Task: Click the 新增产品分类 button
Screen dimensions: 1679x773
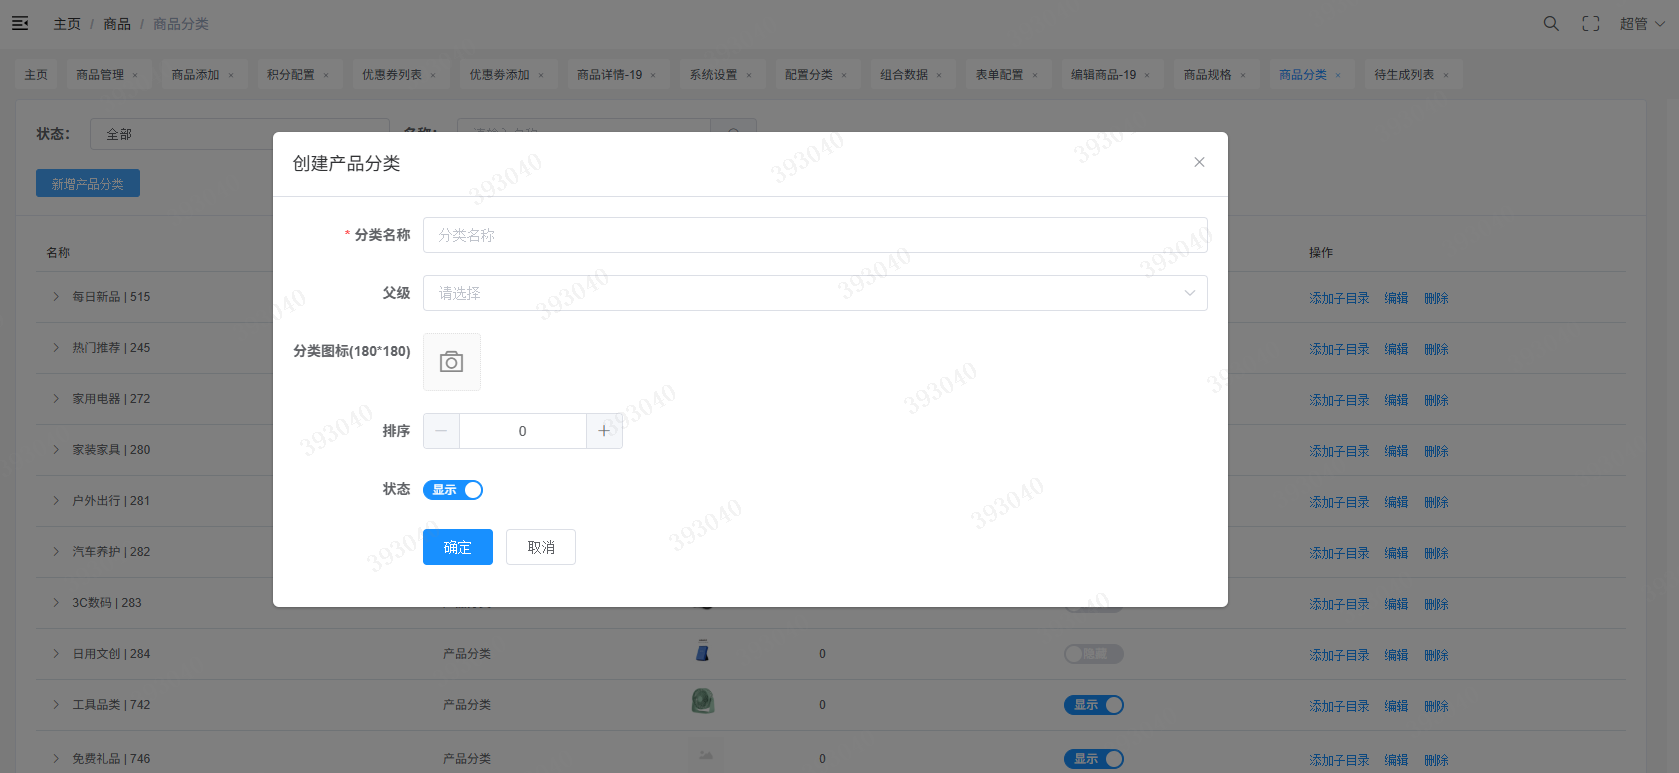Action: coord(88,183)
